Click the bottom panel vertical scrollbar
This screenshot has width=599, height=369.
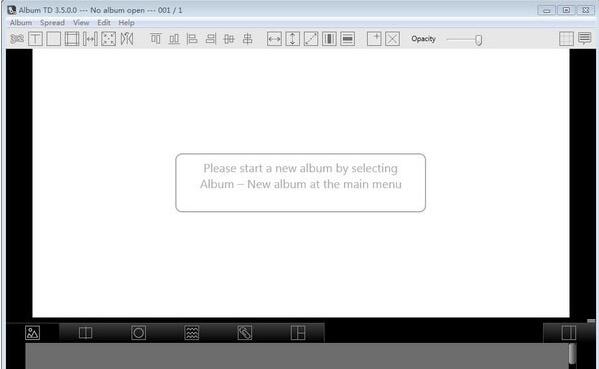(x=572, y=354)
